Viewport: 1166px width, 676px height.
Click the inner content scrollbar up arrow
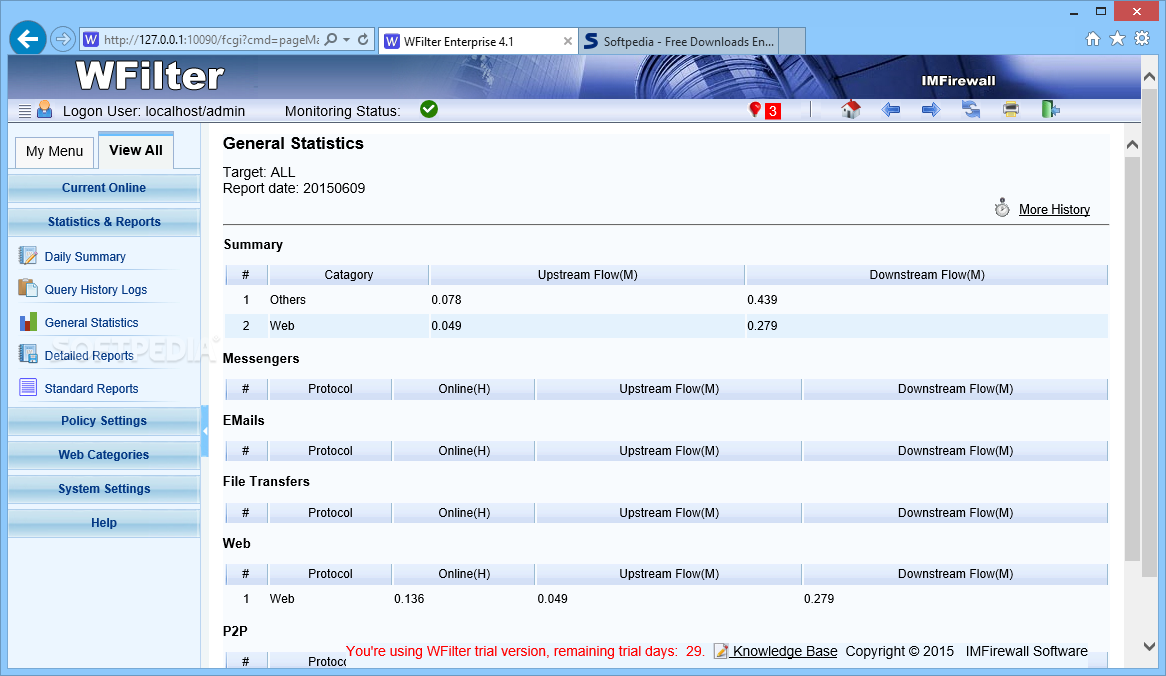click(x=1132, y=145)
